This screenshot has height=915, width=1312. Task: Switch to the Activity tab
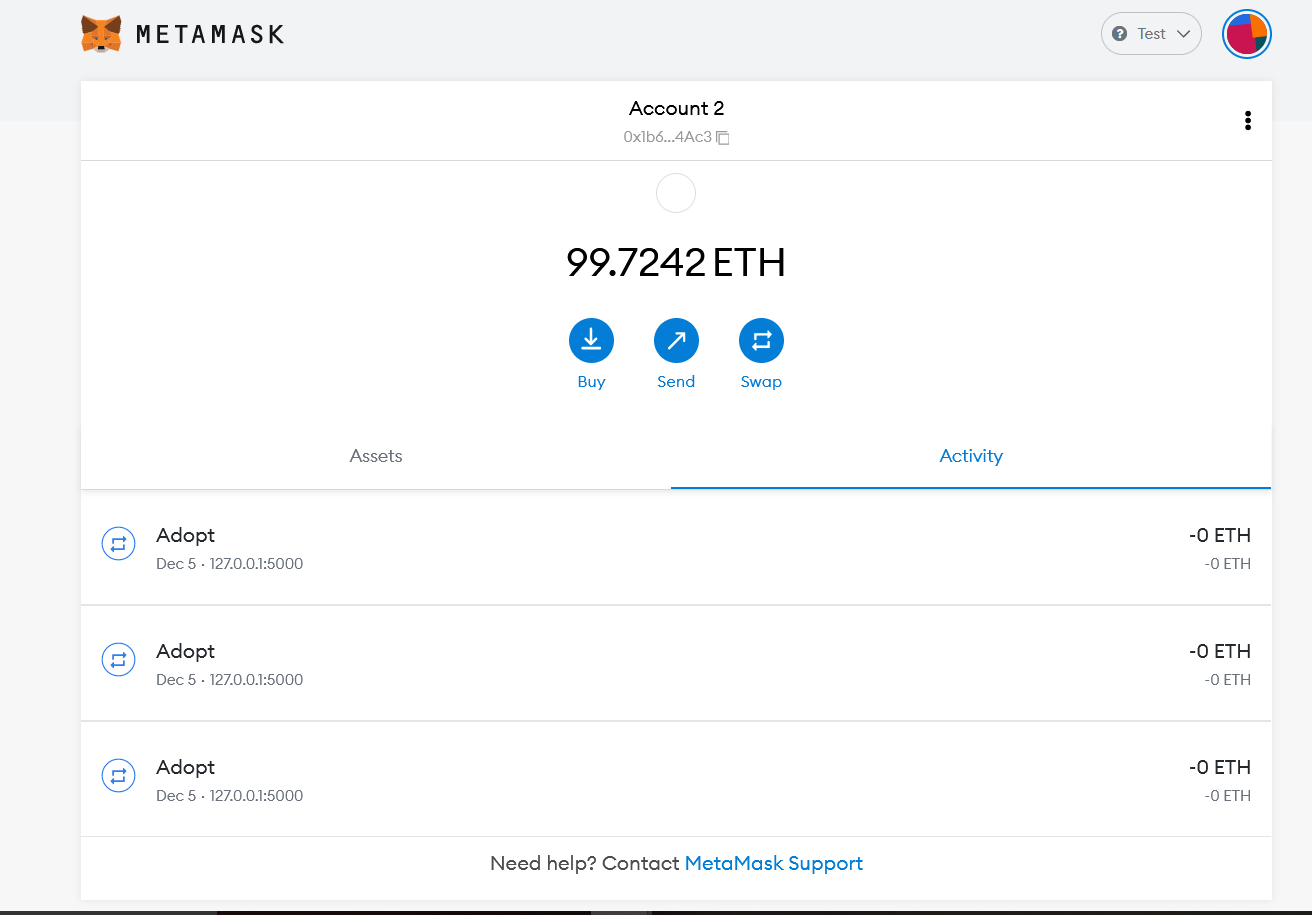tap(971, 456)
